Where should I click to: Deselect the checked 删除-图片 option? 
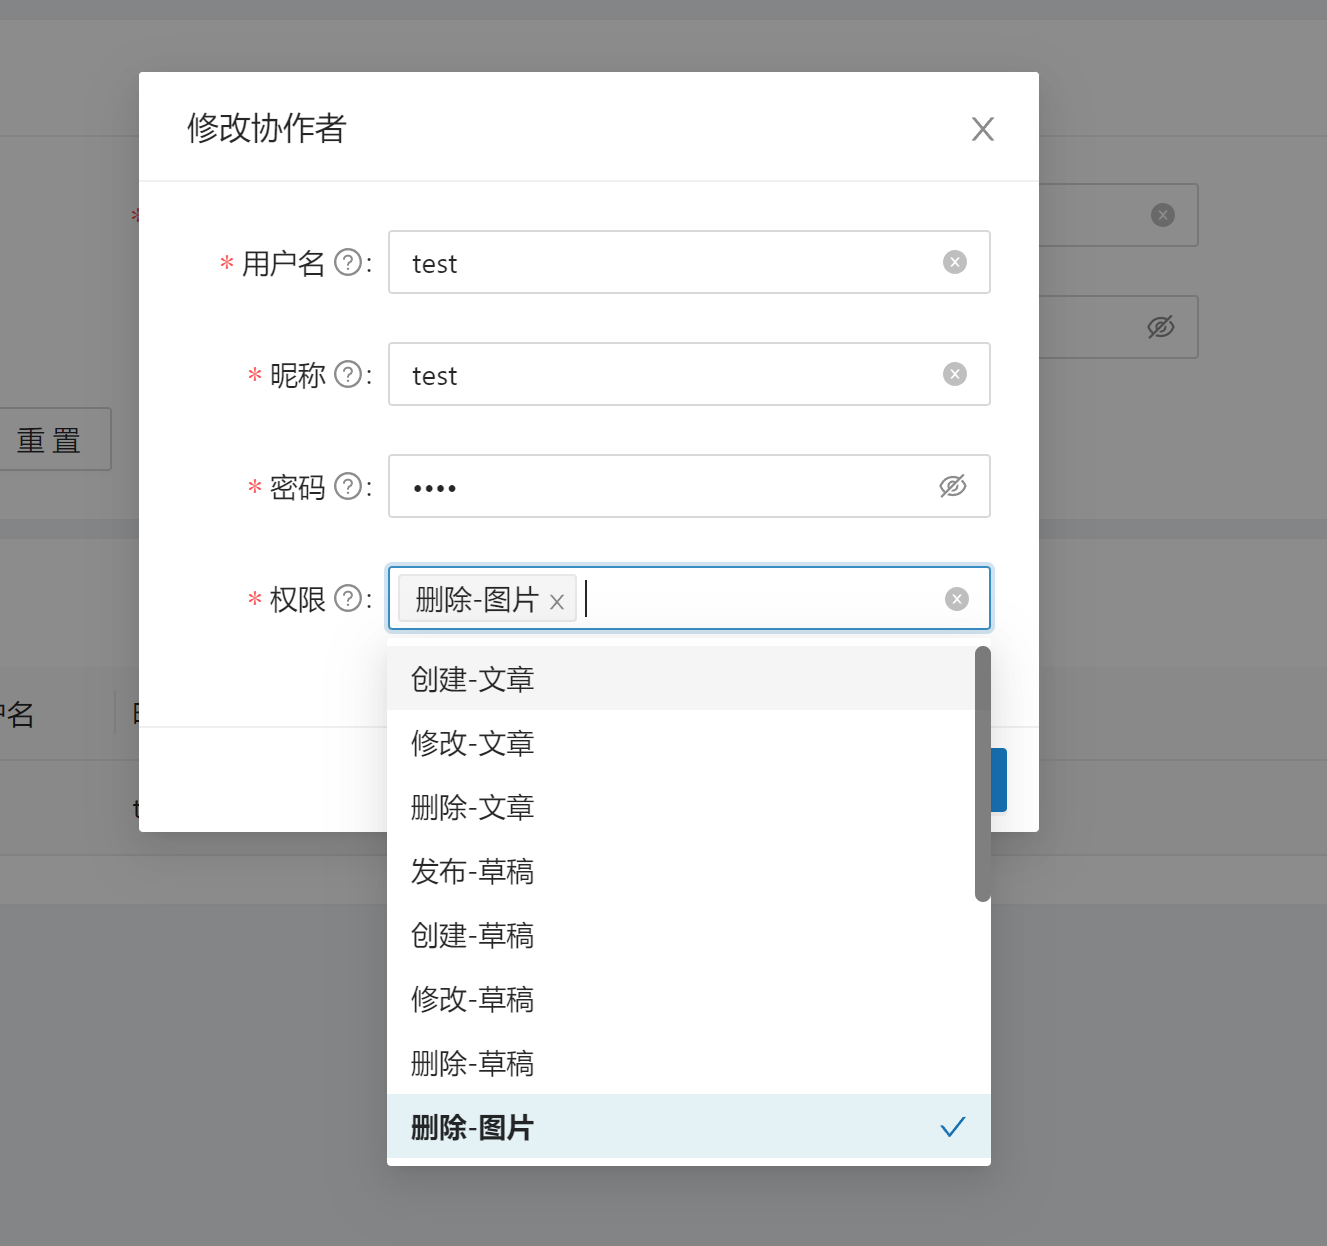(689, 1126)
